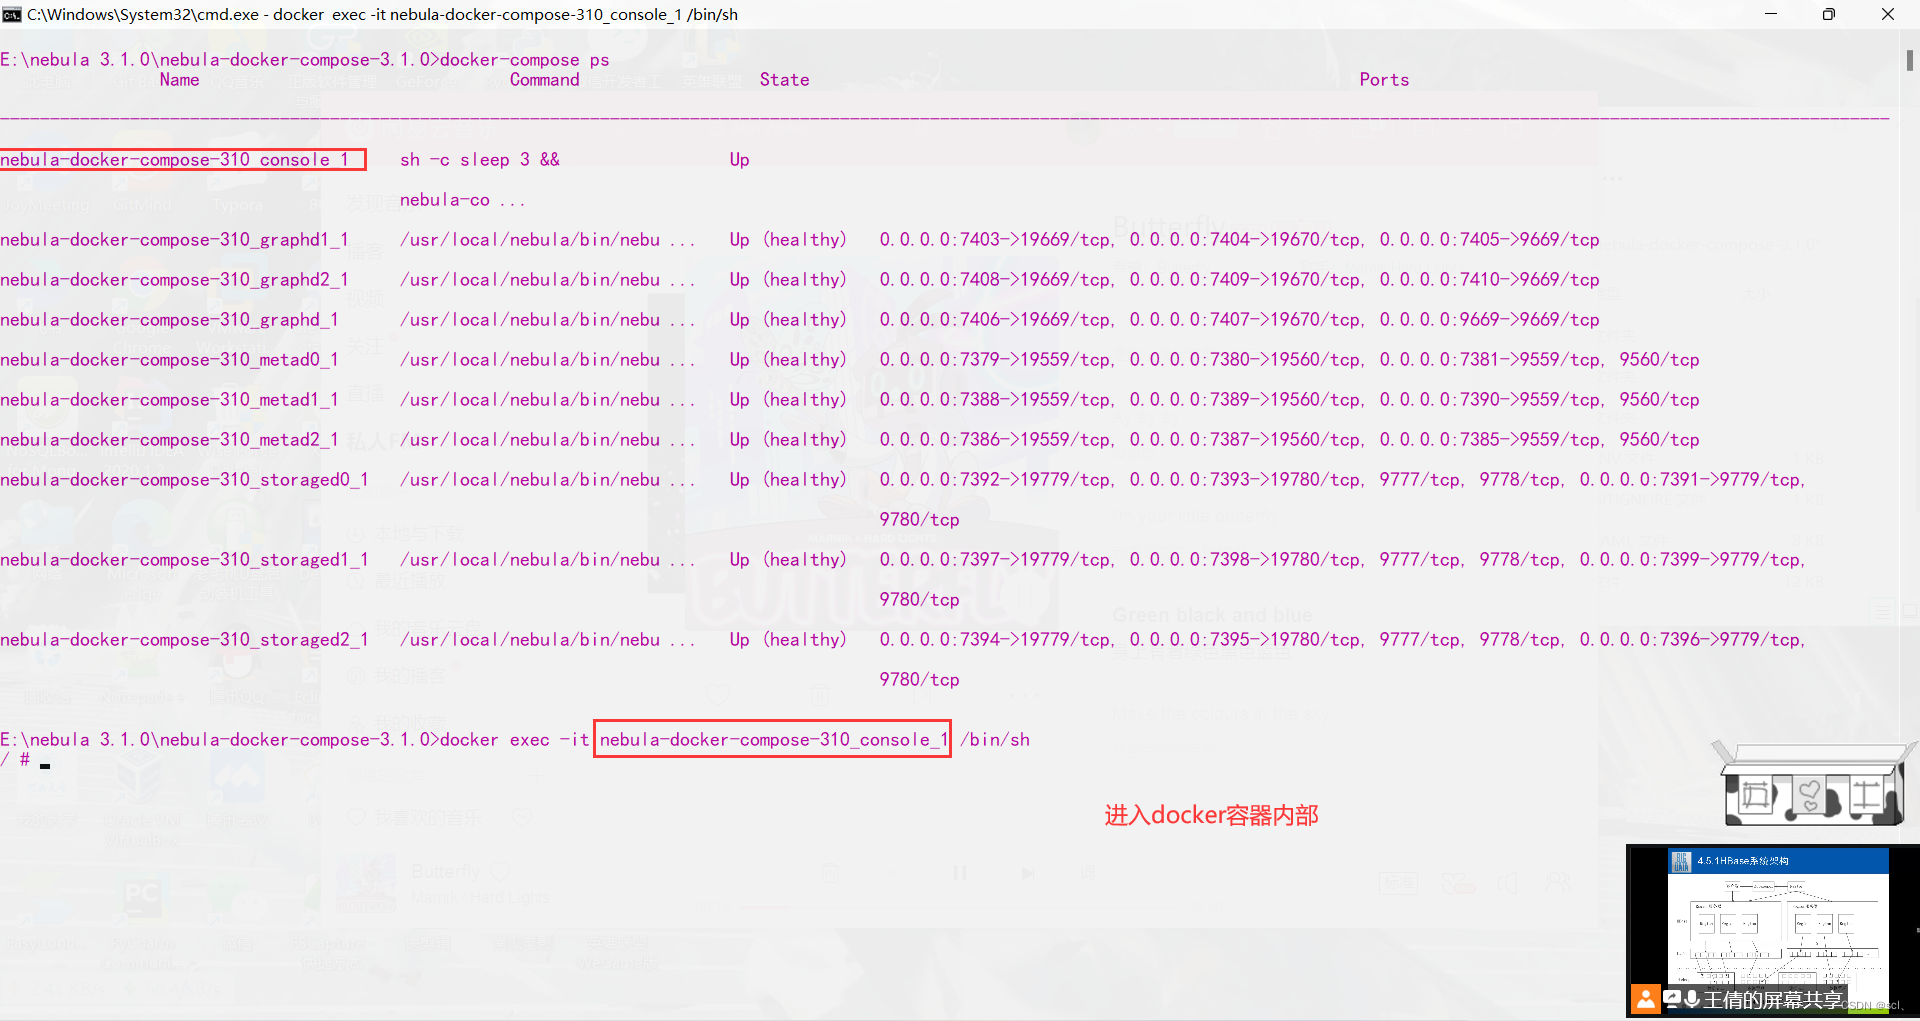Click the 9780/tcp text under storaged0 row

(x=919, y=519)
